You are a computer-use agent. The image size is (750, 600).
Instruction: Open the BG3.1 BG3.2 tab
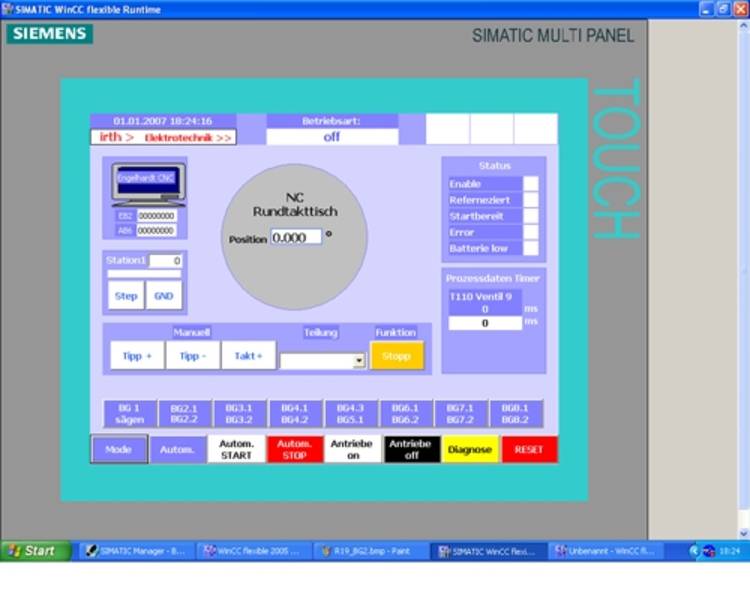(239, 414)
